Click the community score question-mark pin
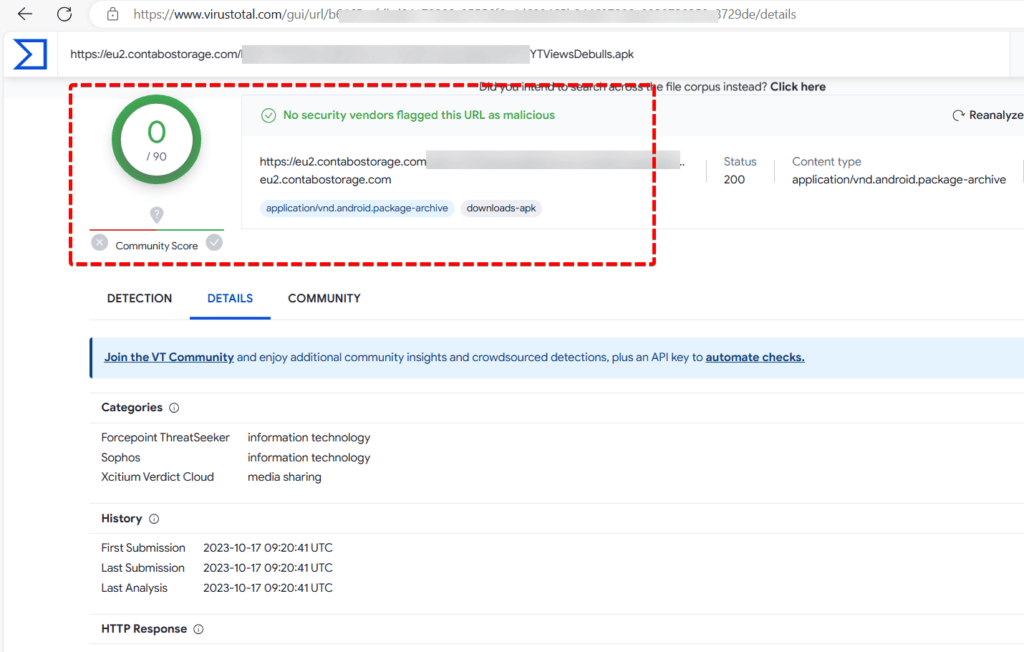 pyautogui.click(x=157, y=214)
